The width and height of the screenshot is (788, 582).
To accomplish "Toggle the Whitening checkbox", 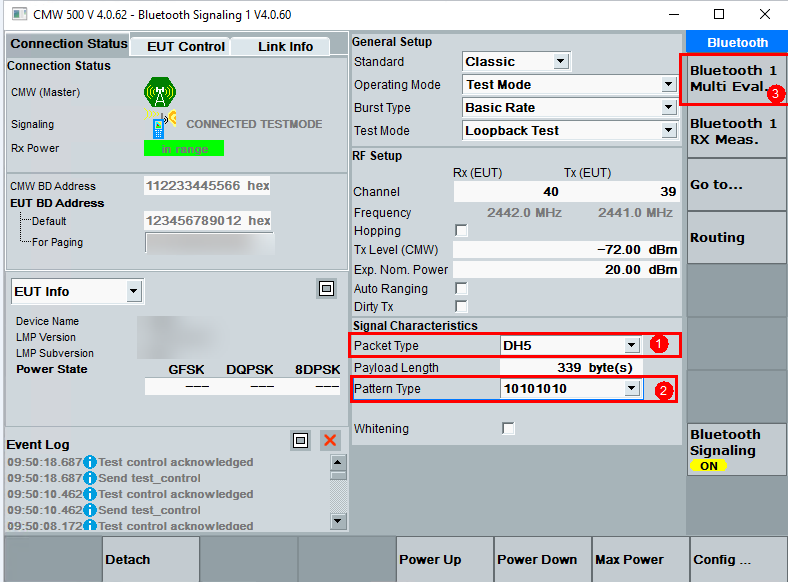I will (x=508, y=429).
